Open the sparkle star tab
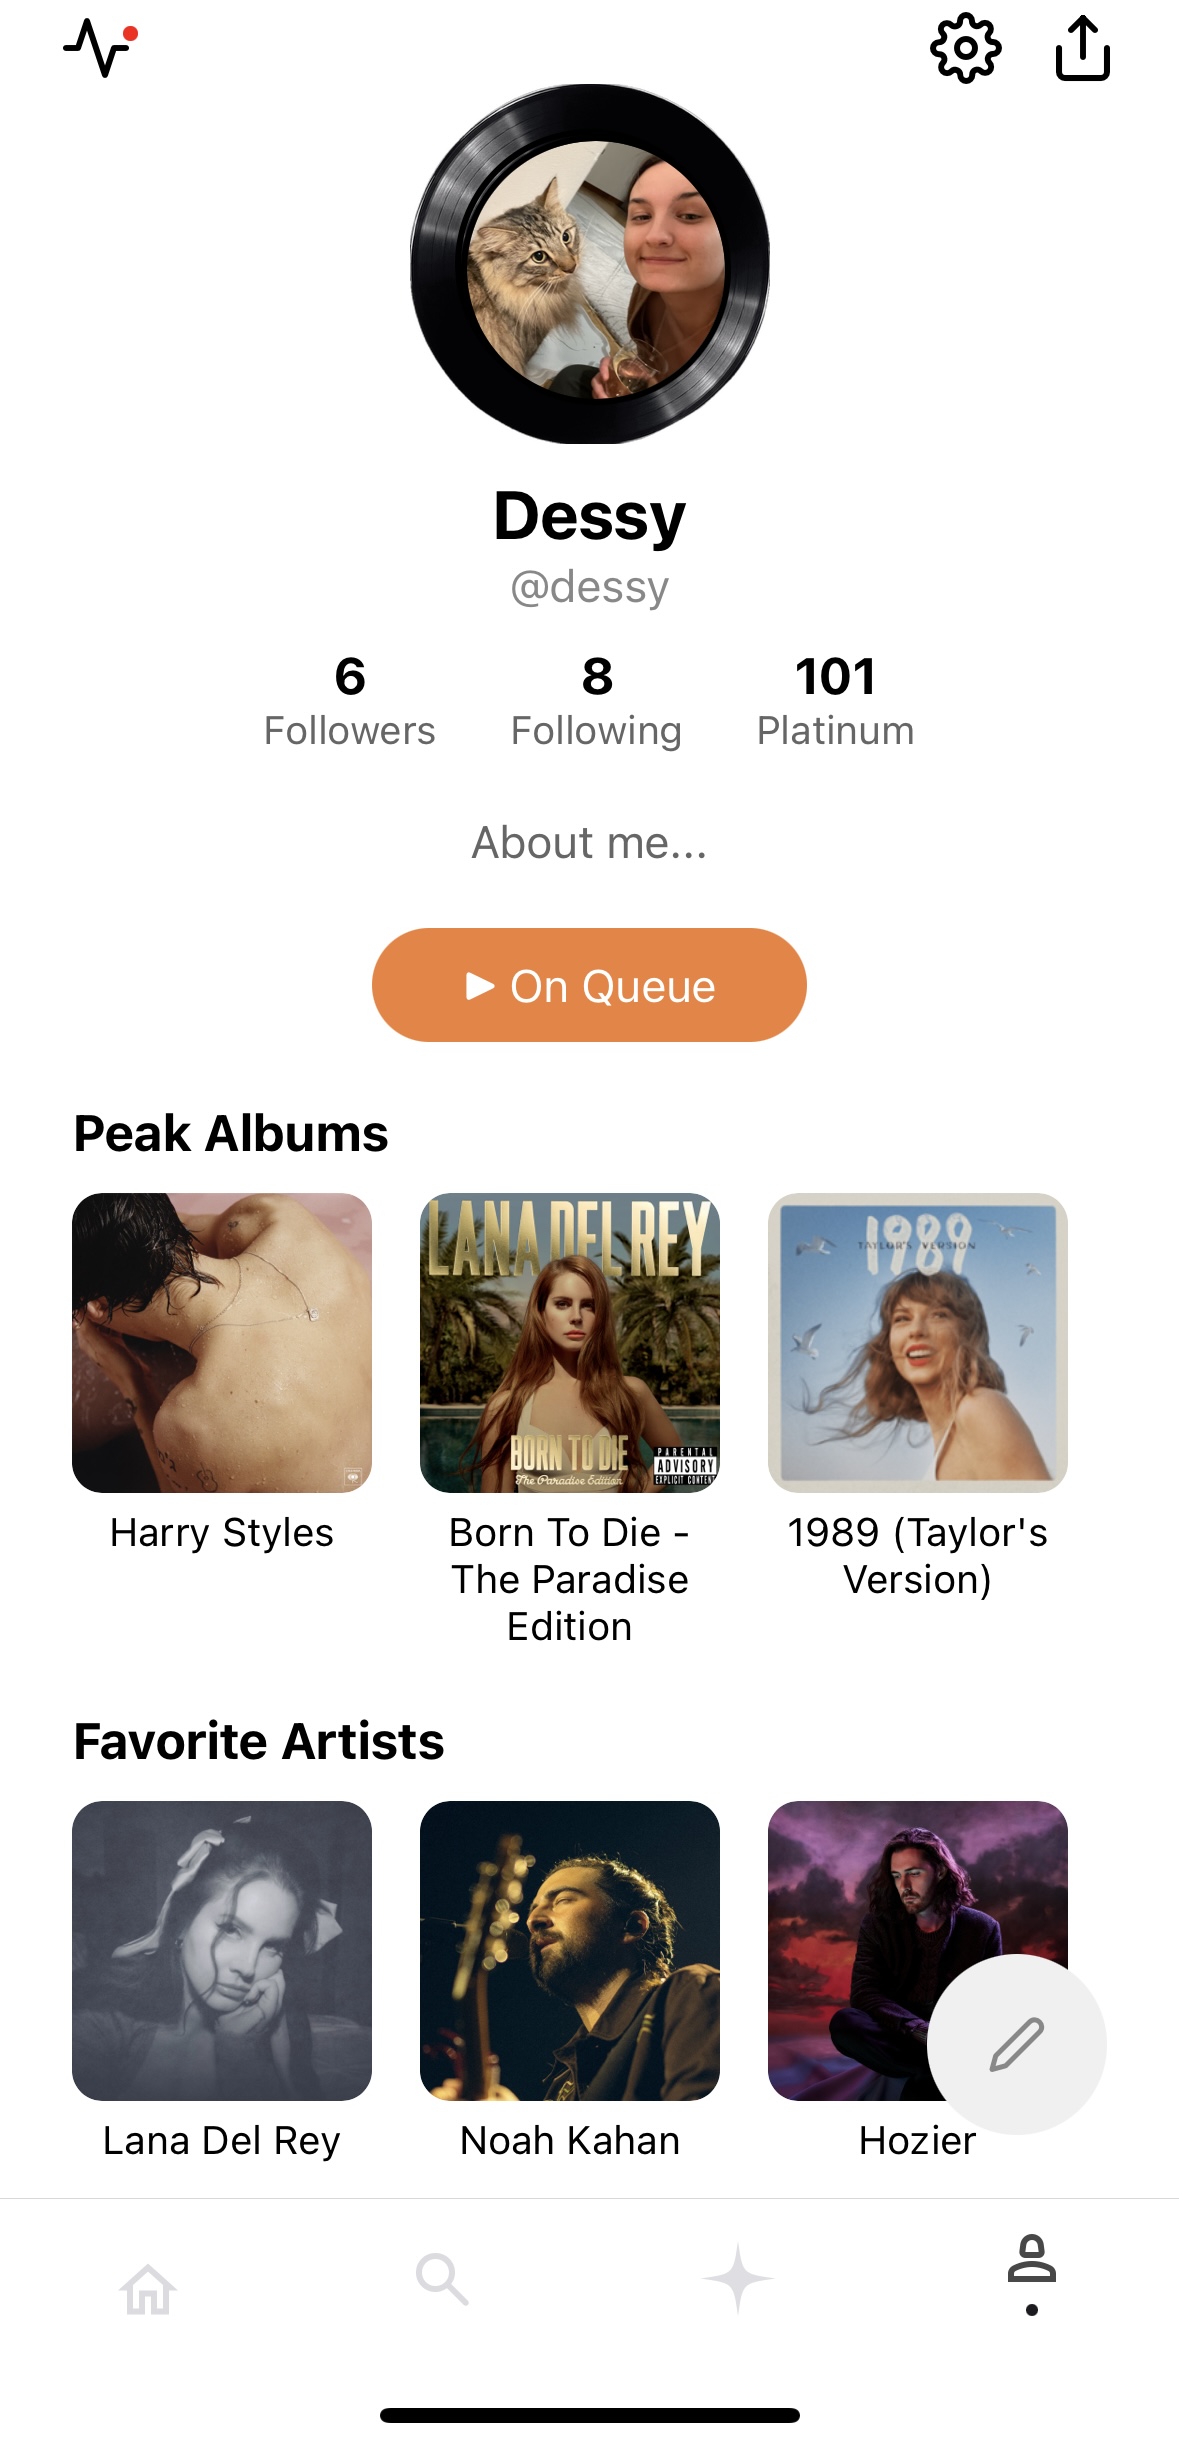This screenshot has height=2447, width=1179. [737, 2279]
